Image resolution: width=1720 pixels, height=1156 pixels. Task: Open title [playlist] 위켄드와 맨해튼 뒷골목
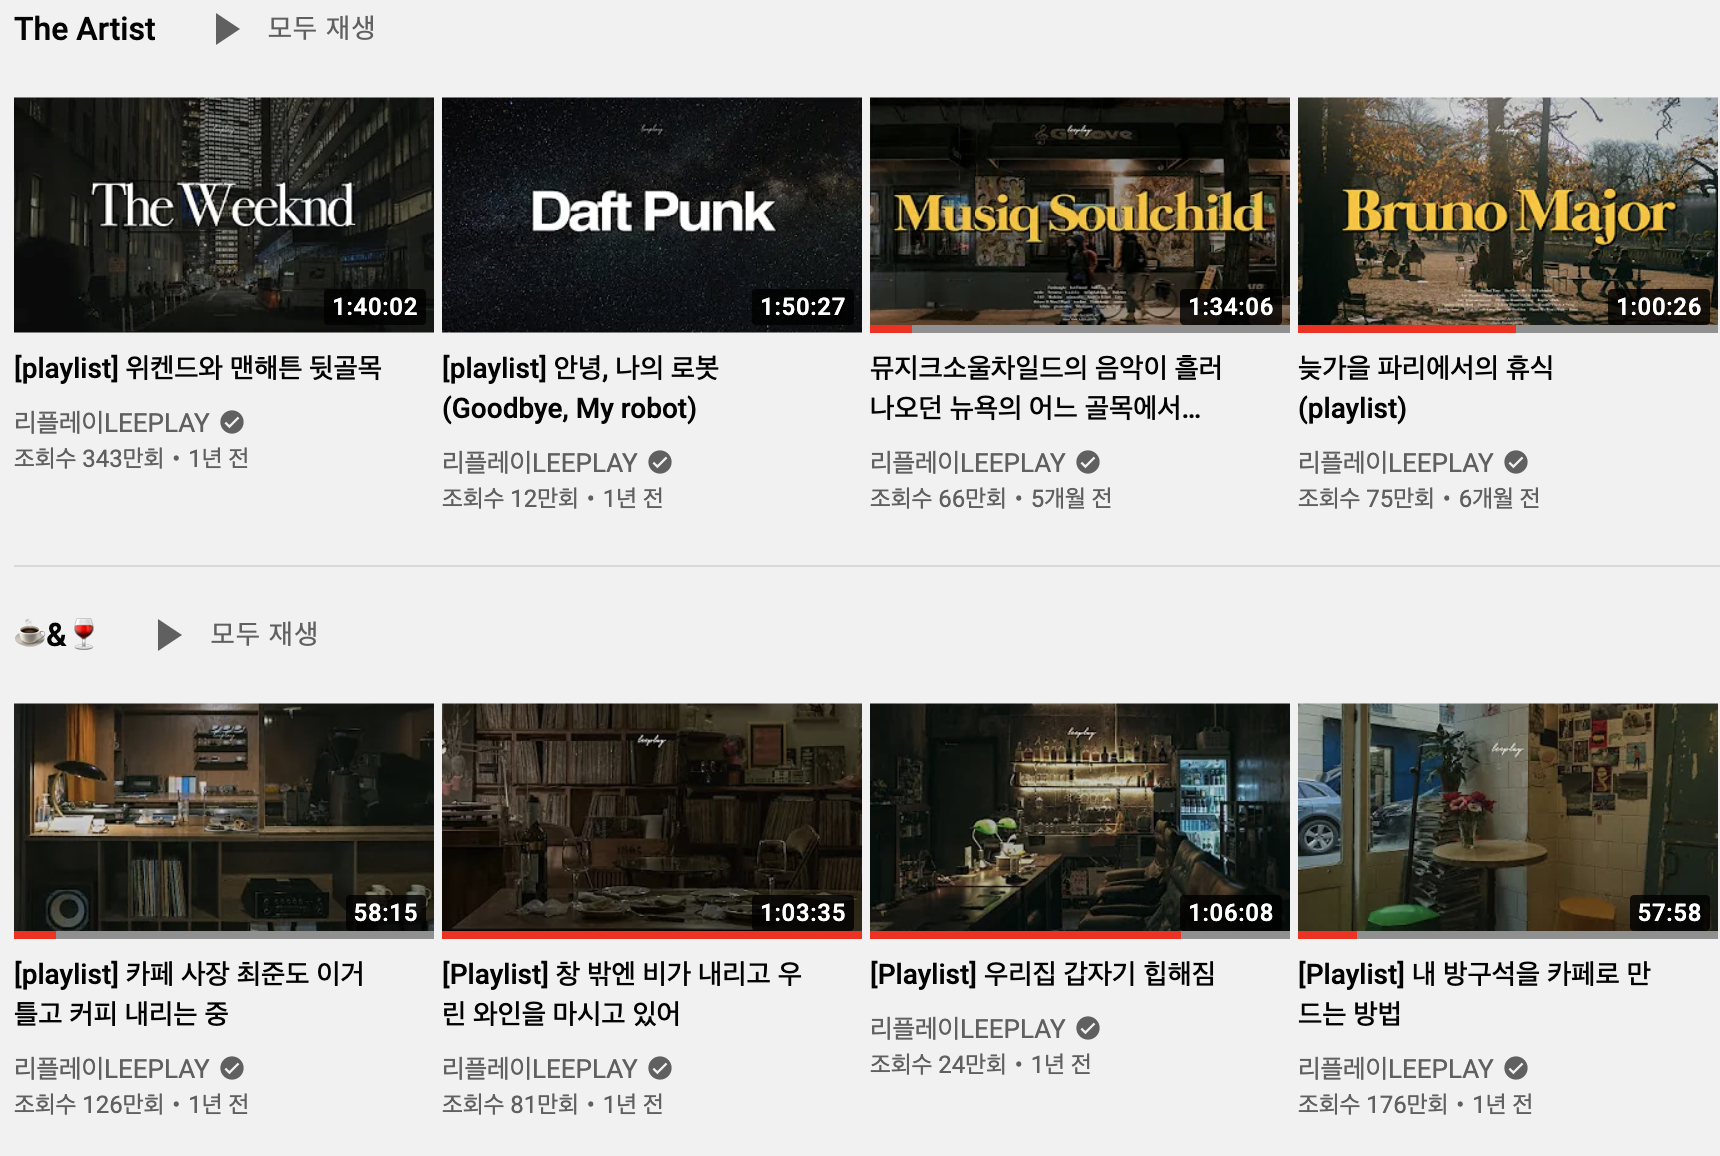click(x=198, y=368)
